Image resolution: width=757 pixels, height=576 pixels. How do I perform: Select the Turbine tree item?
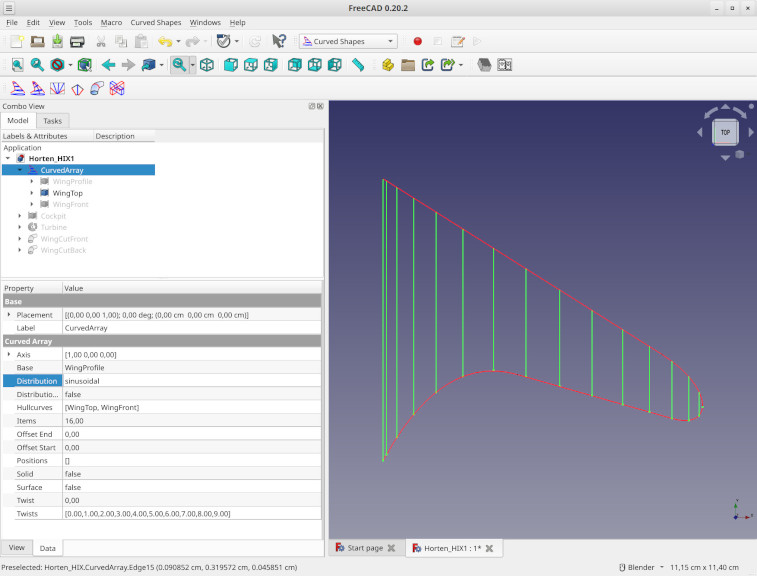54,227
